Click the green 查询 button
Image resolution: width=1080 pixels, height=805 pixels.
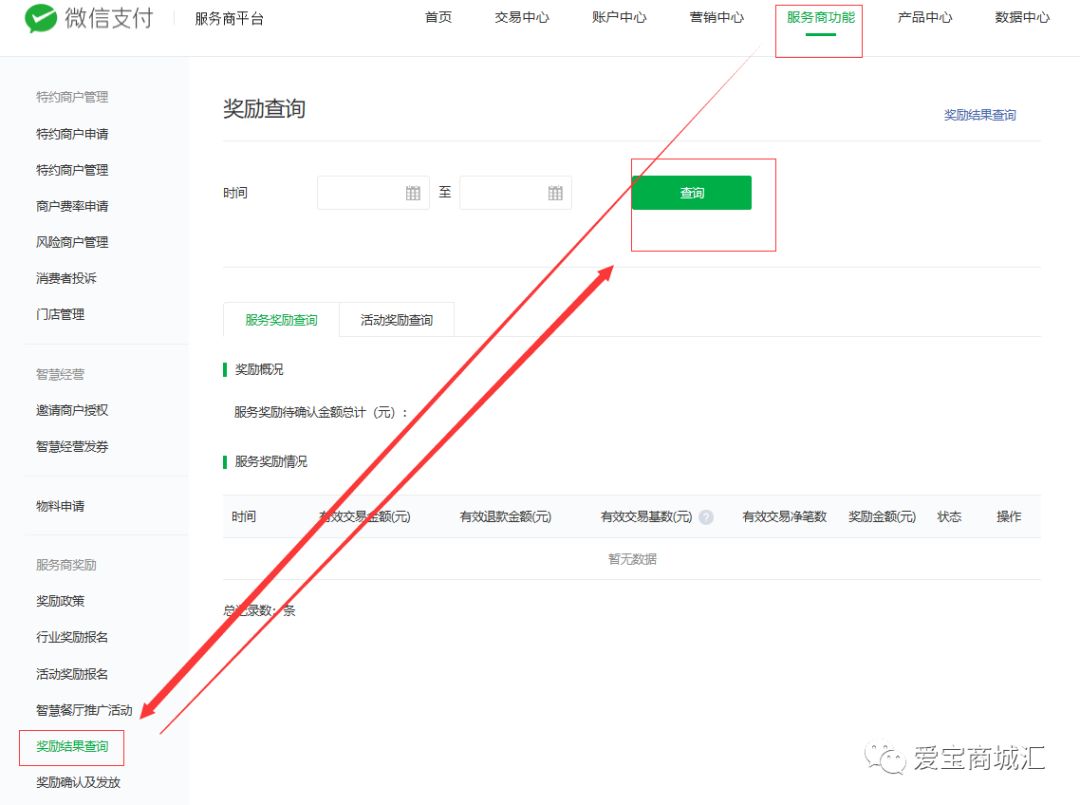(x=691, y=193)
